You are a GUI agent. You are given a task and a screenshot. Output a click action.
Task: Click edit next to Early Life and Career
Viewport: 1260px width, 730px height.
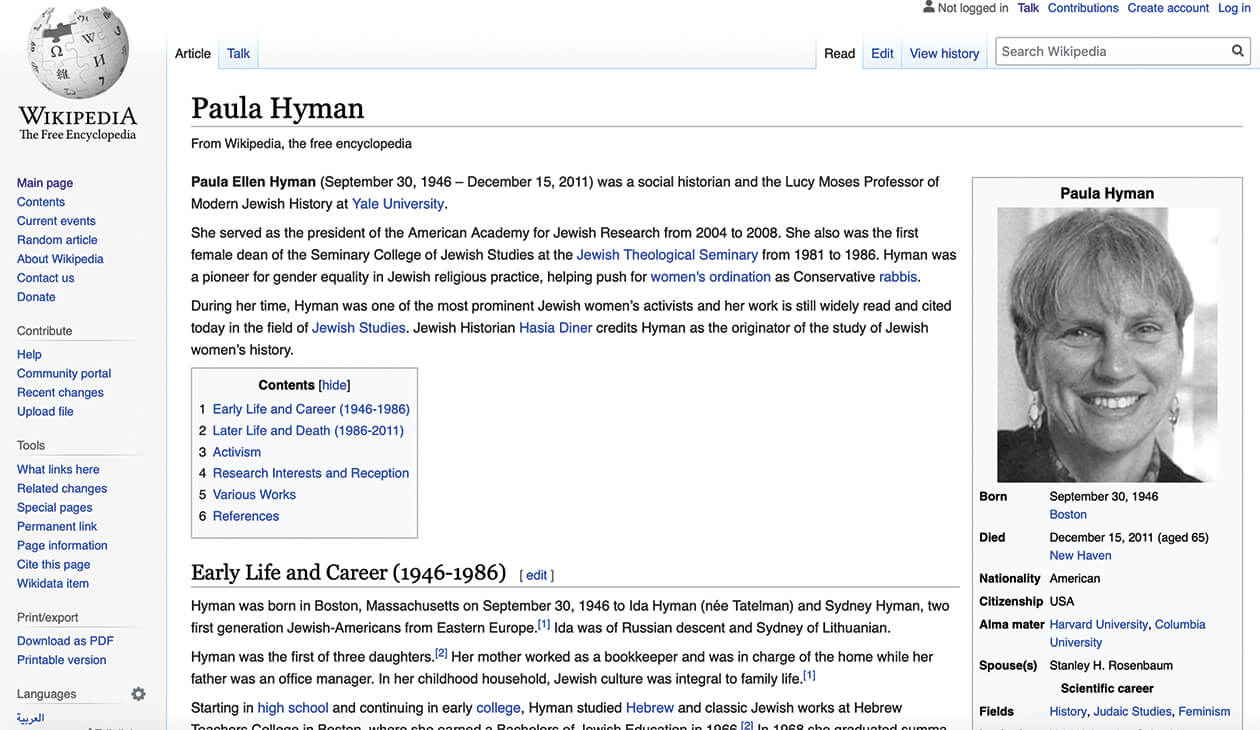coord(536,575)
